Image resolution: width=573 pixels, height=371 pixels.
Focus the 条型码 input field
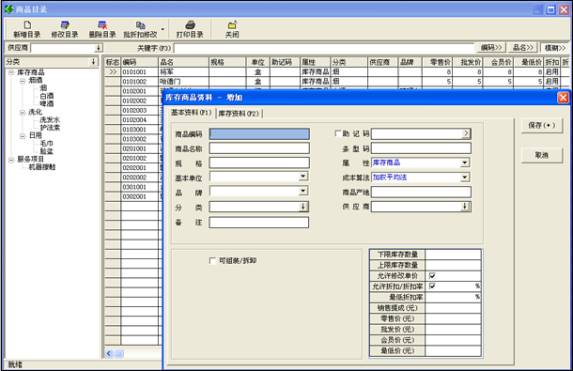tap(421, 148)
